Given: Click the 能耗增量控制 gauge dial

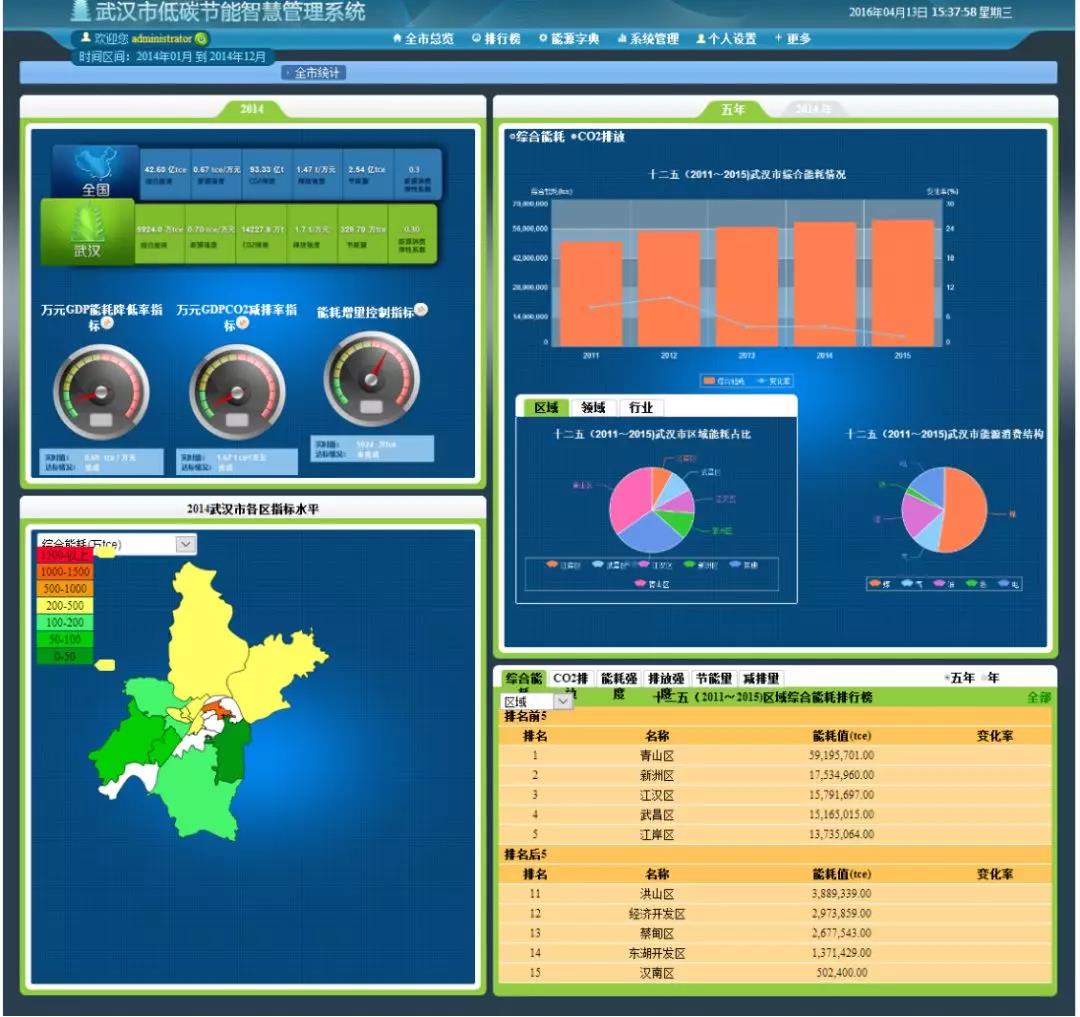Looking at the screenshot, I should pos(372,380).
